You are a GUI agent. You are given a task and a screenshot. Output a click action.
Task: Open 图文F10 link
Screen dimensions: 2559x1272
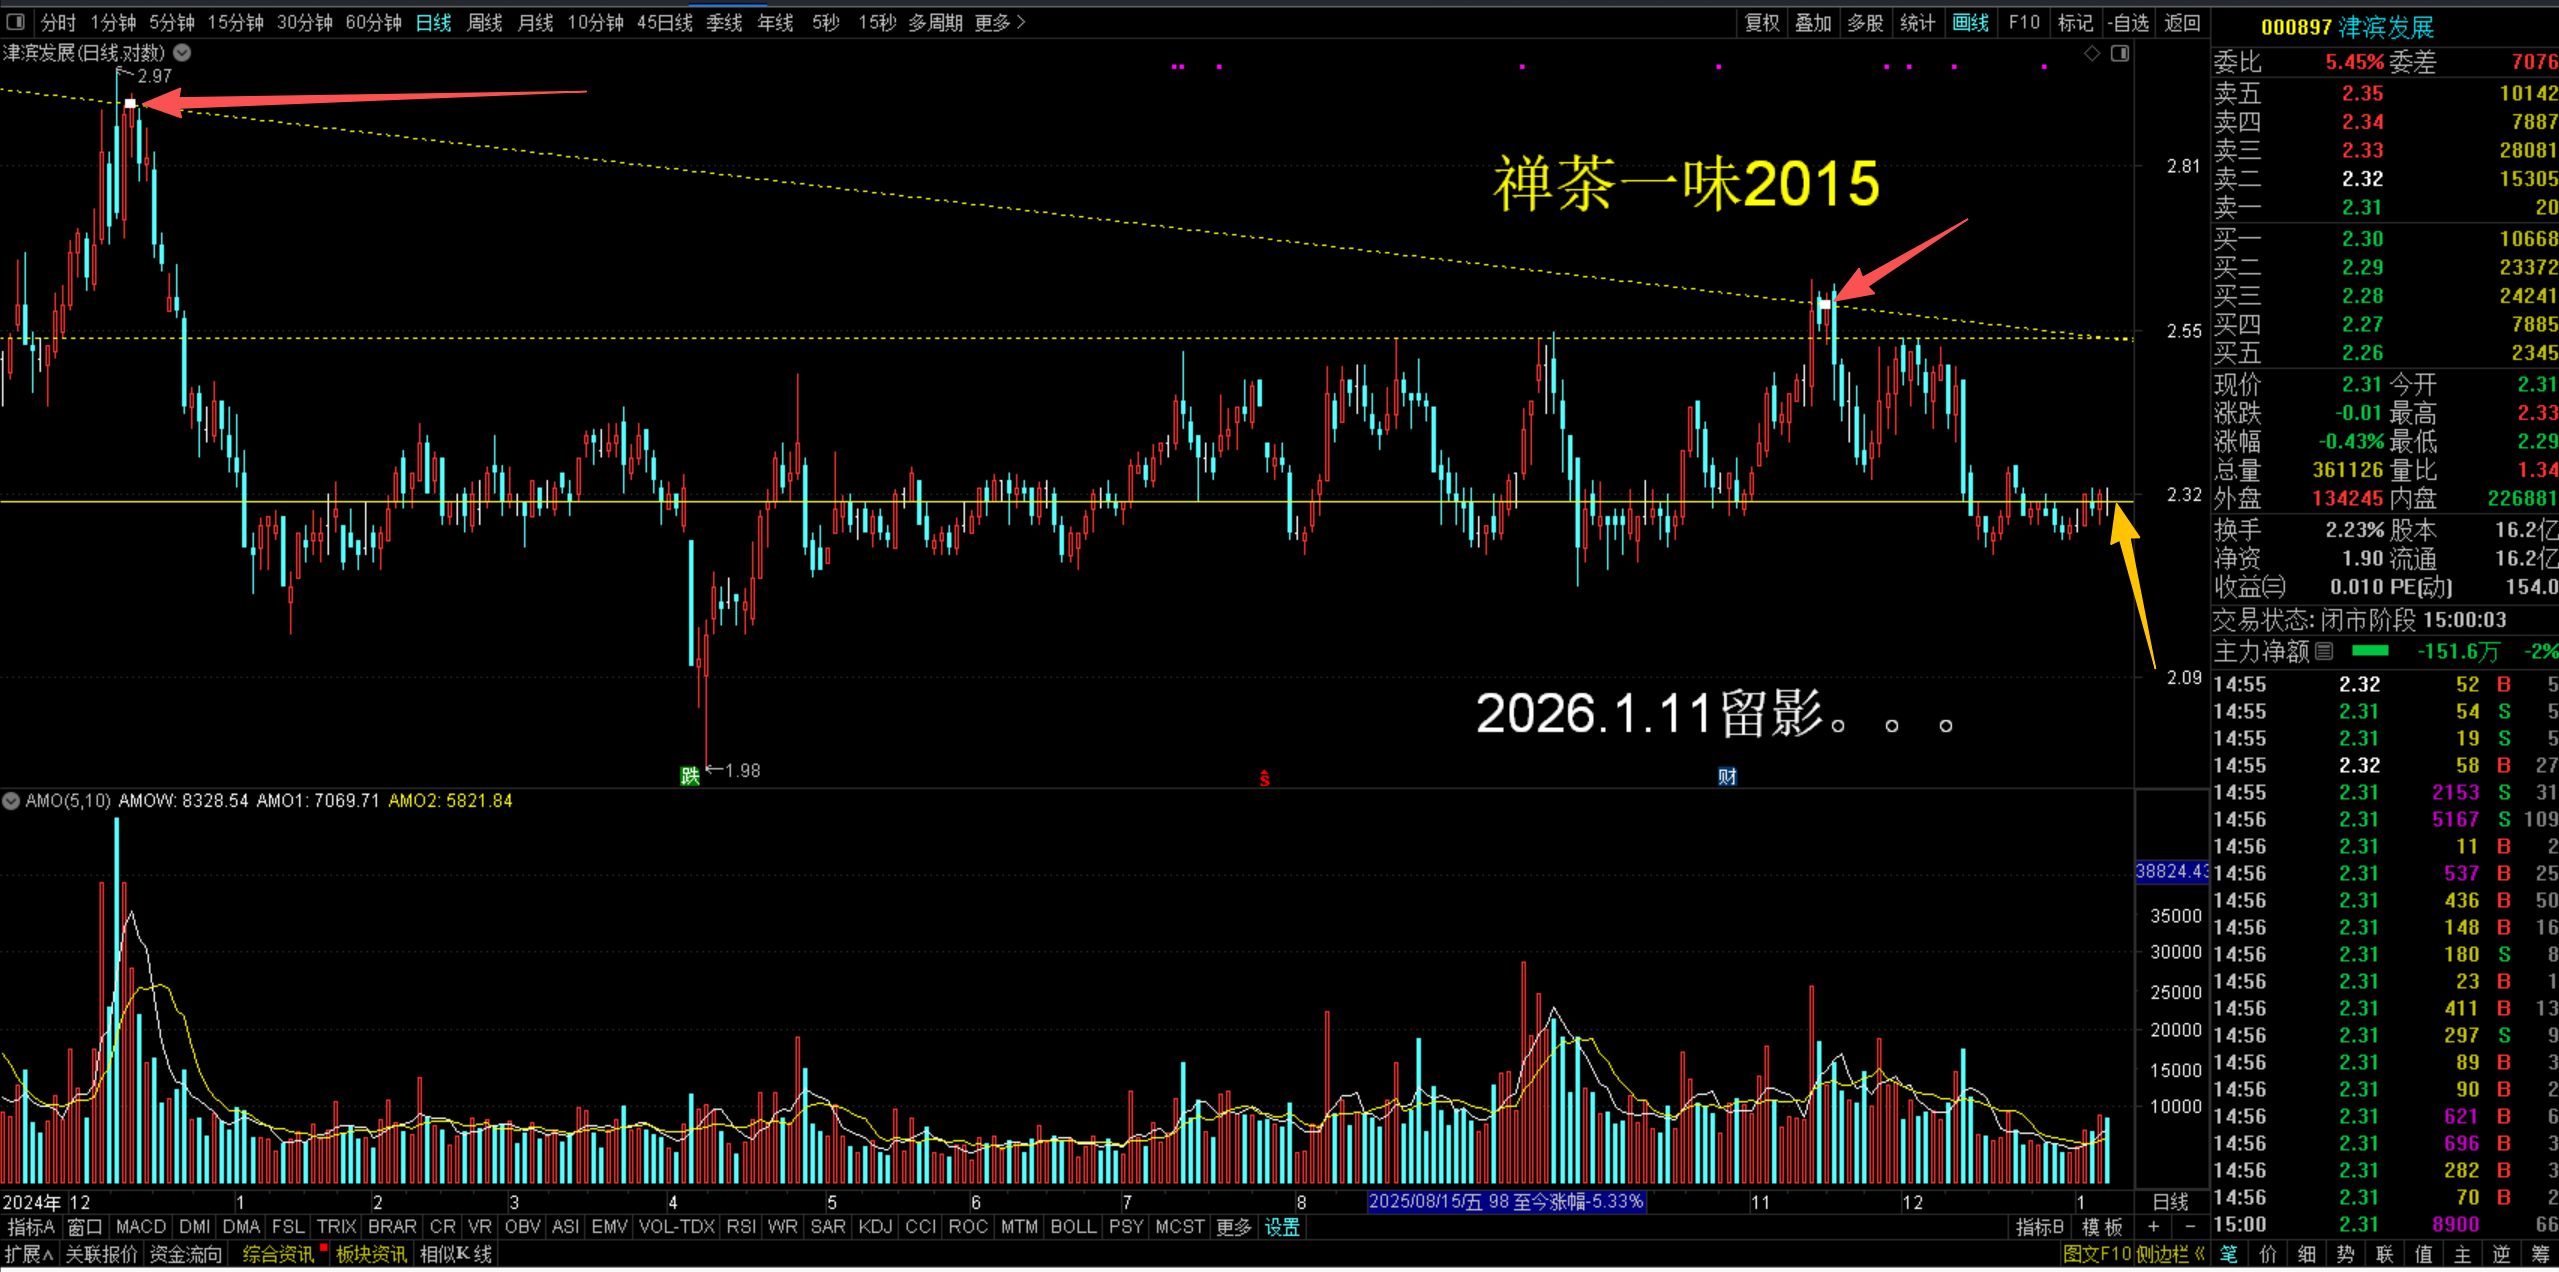[2097, 1254]
